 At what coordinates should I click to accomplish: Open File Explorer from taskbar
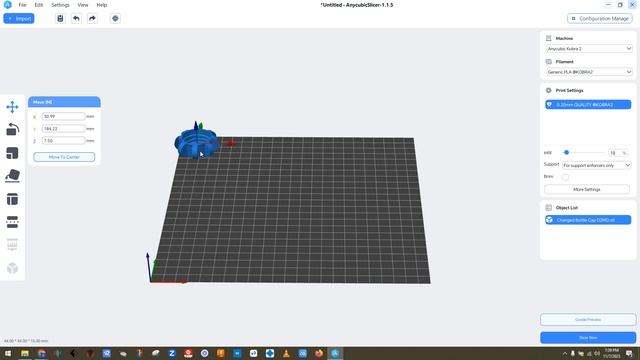[x=25, y=353]
